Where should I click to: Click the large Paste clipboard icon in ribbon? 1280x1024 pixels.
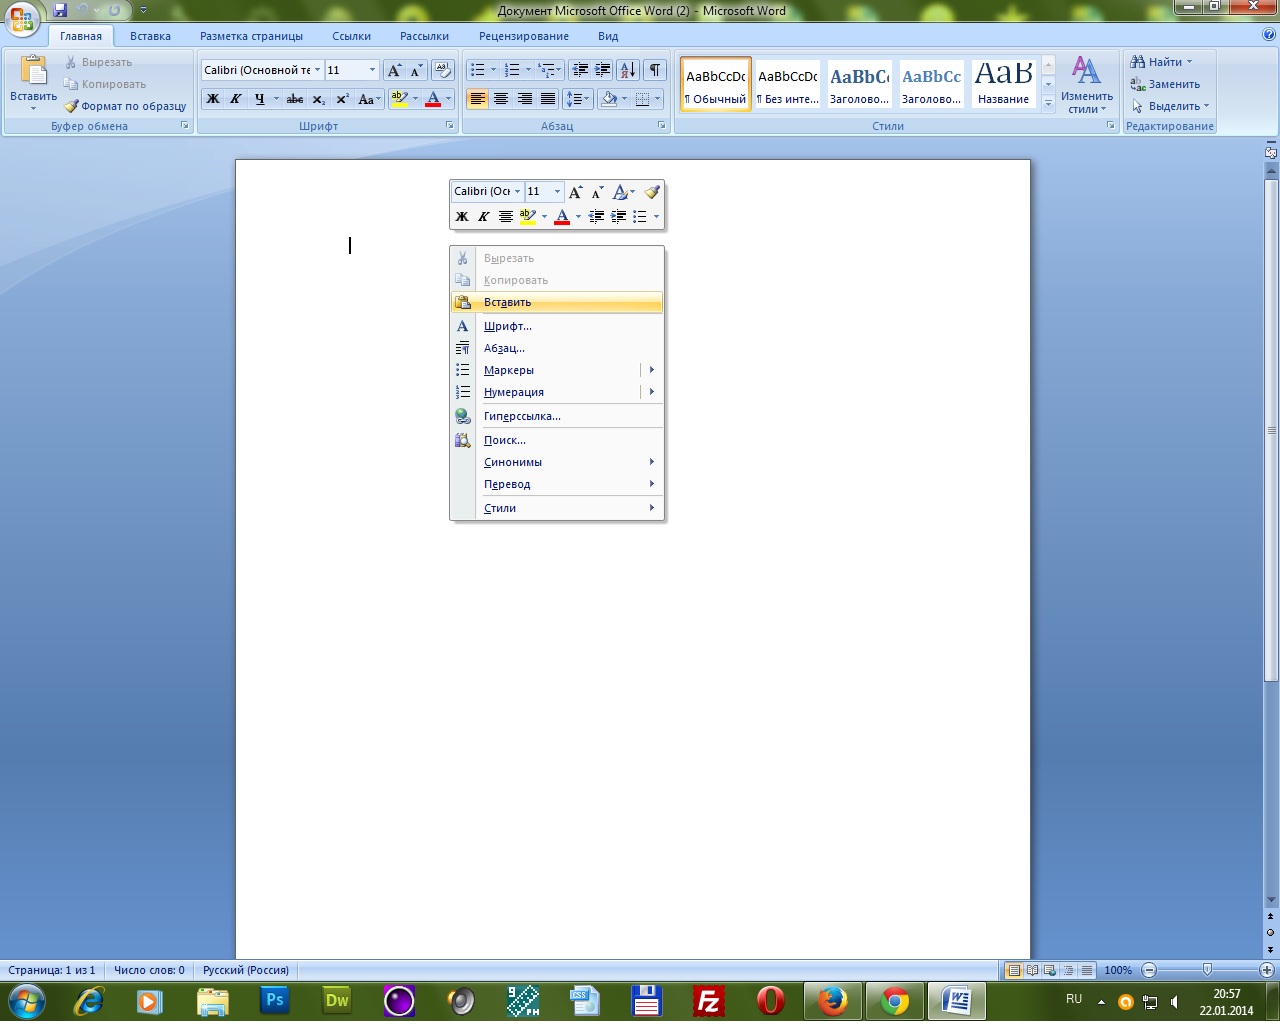[x=33, y=71]
